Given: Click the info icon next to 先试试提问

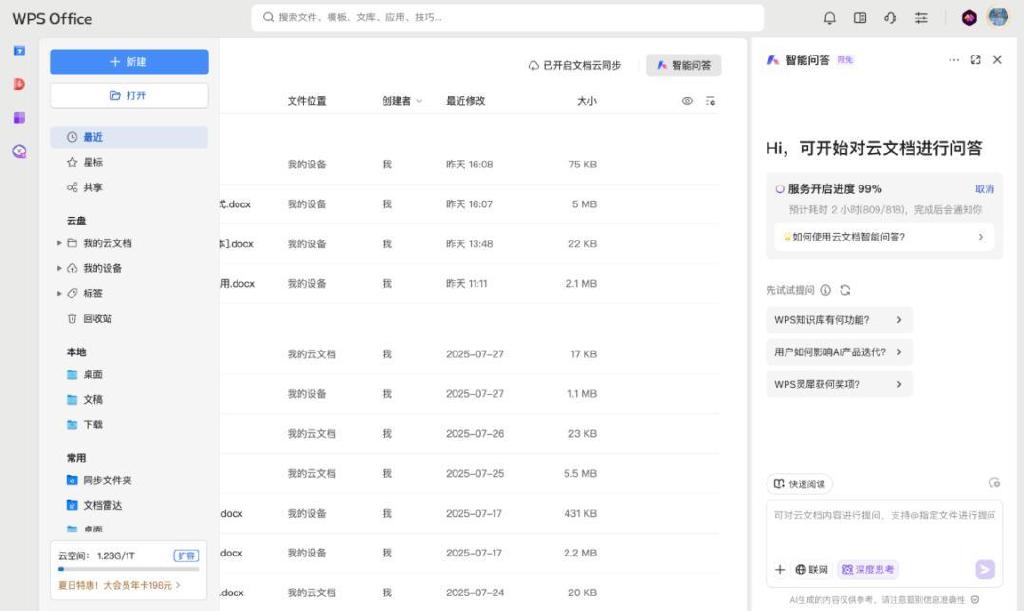Looking at the screenshot, I should [x=825, y=290].
